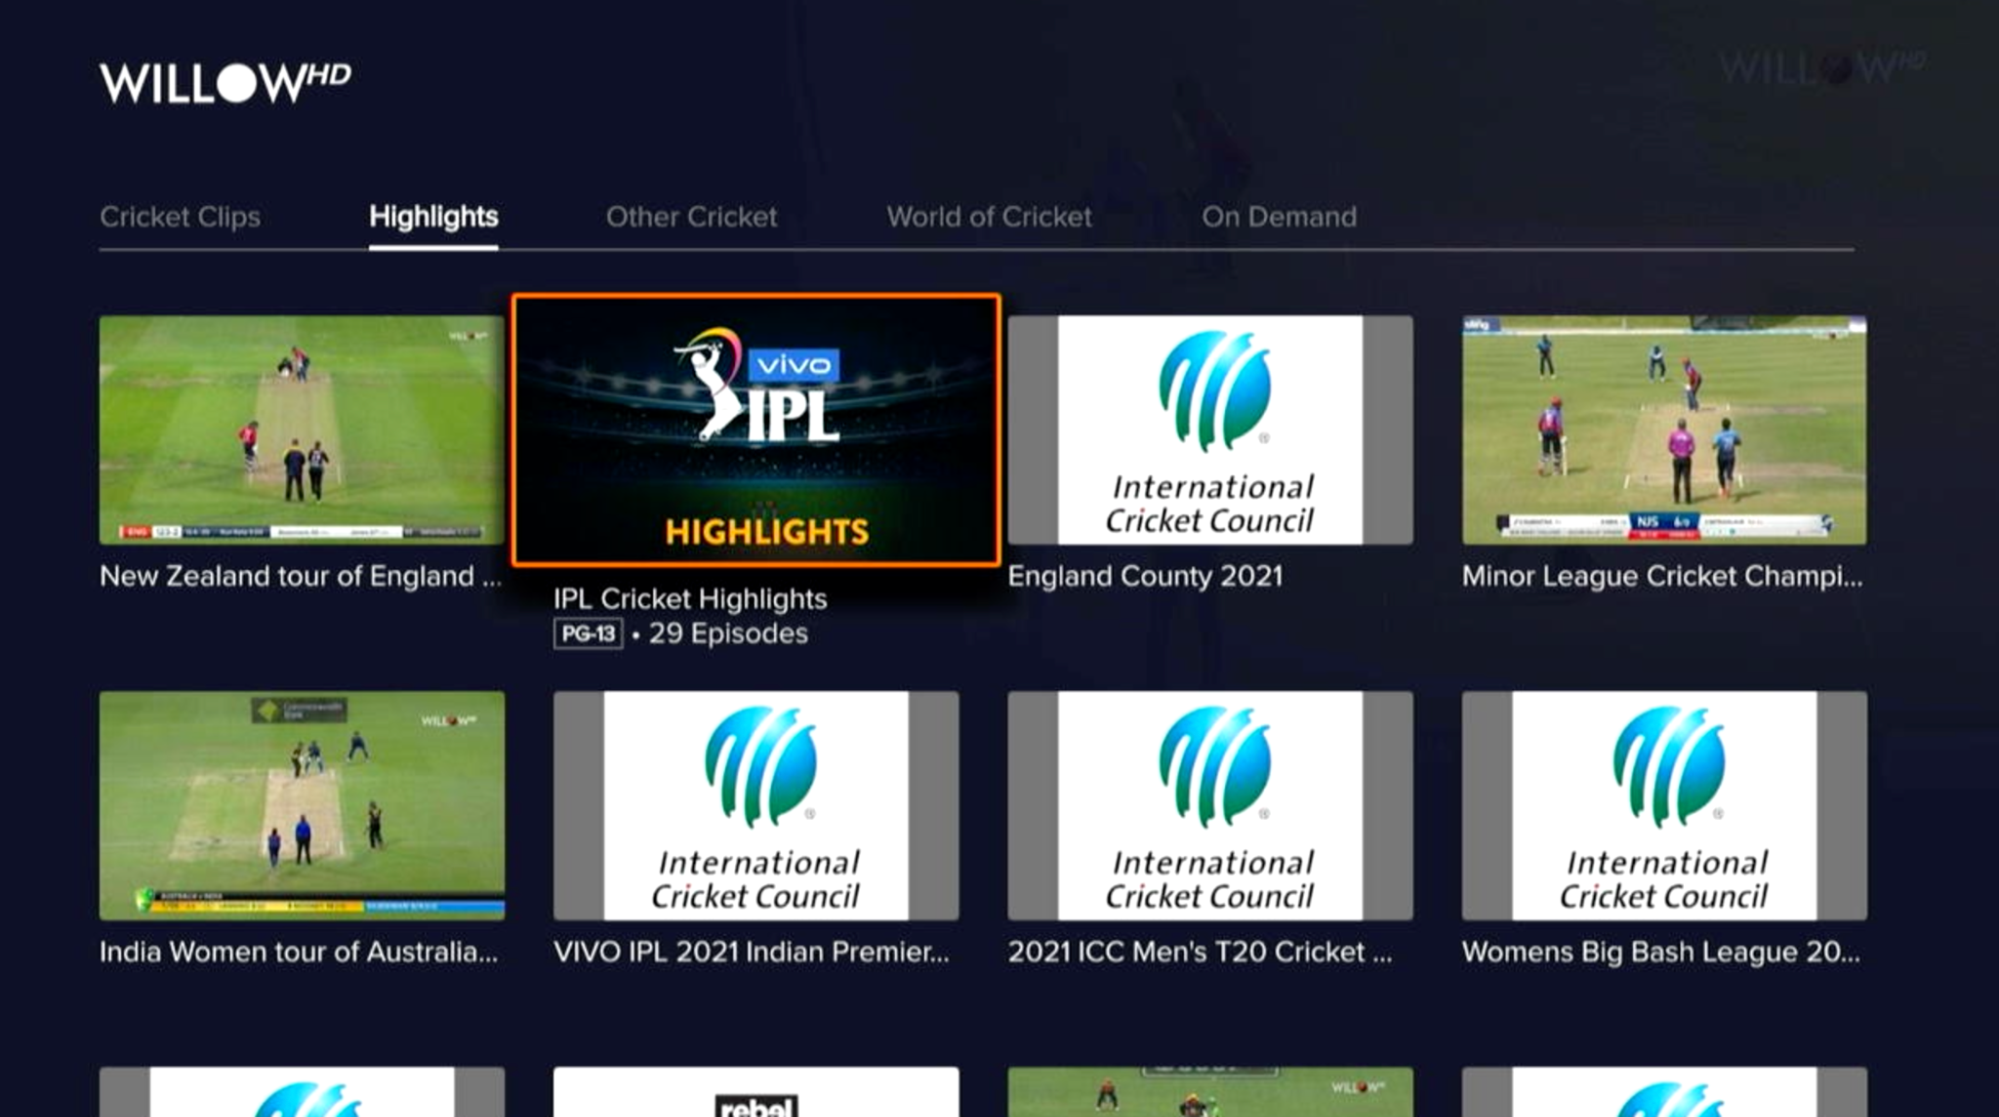Open Minor League Cricket Championship thumbnail
This screenshot has width=1999, height=1117.
tap(1664, 430)
